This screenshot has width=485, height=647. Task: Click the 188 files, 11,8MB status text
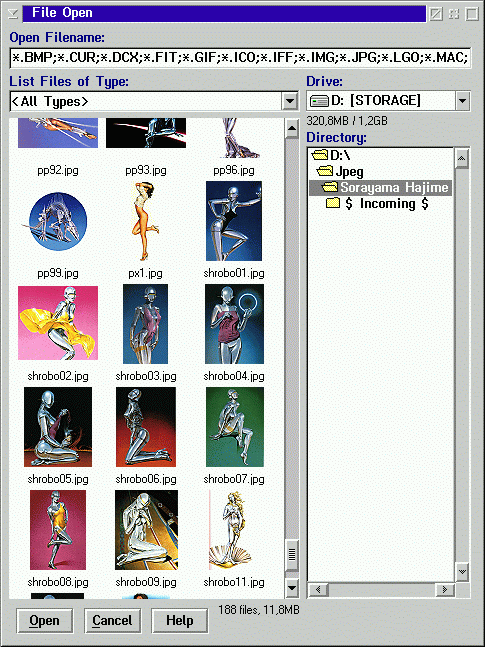pyautogui.click(x=259, y=610)
